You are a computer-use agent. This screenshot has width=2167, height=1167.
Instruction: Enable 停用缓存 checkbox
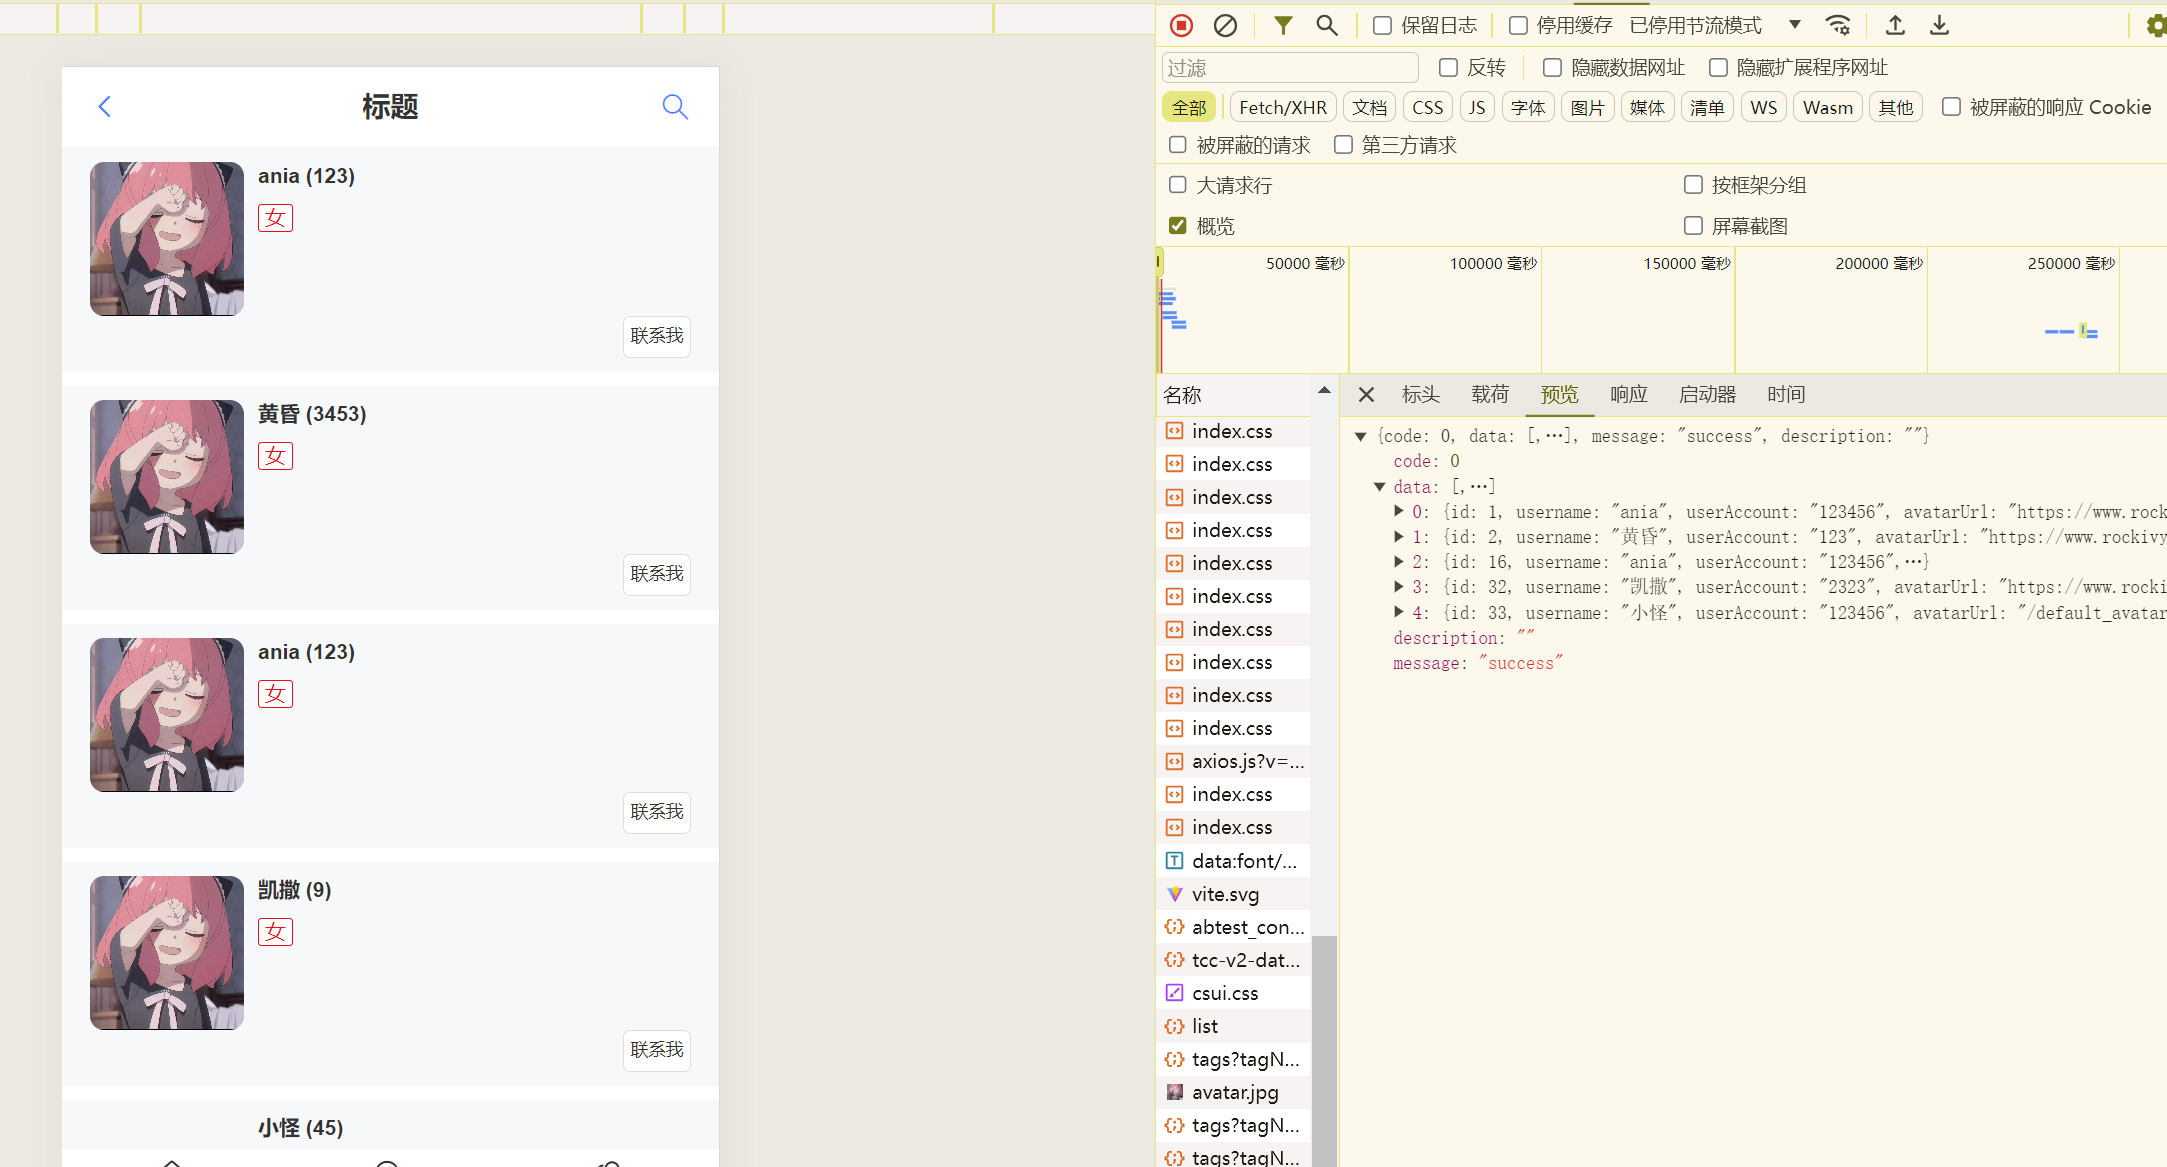1518,26
